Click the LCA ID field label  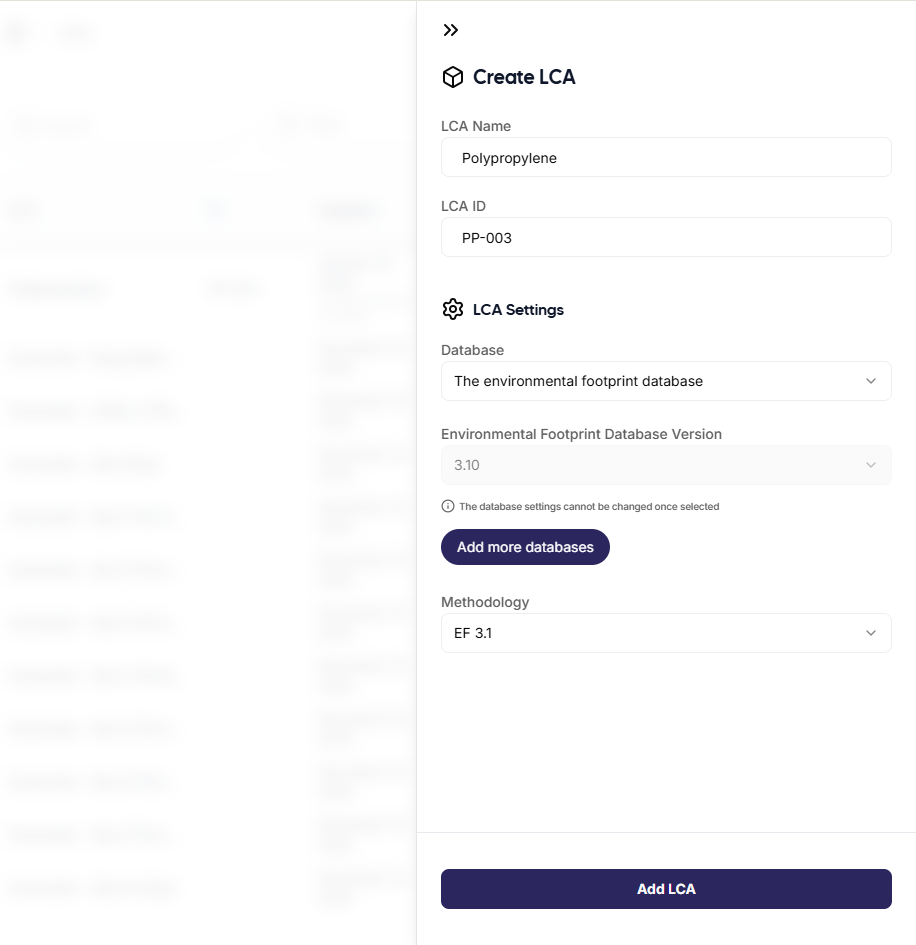[464, 206]
